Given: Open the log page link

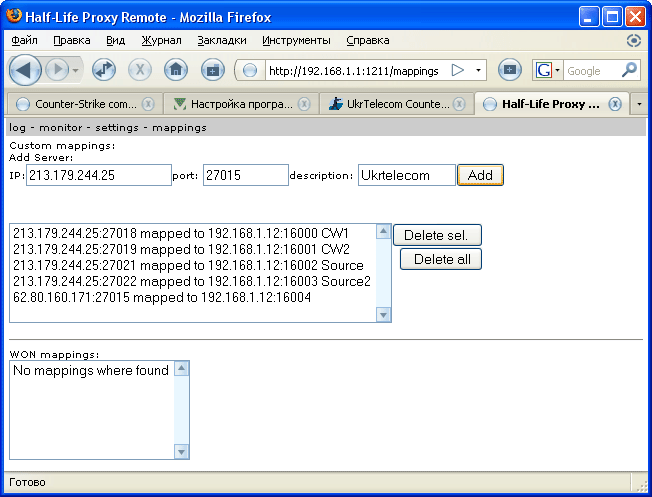Looking at the screenshot, I should coord(17,128).
